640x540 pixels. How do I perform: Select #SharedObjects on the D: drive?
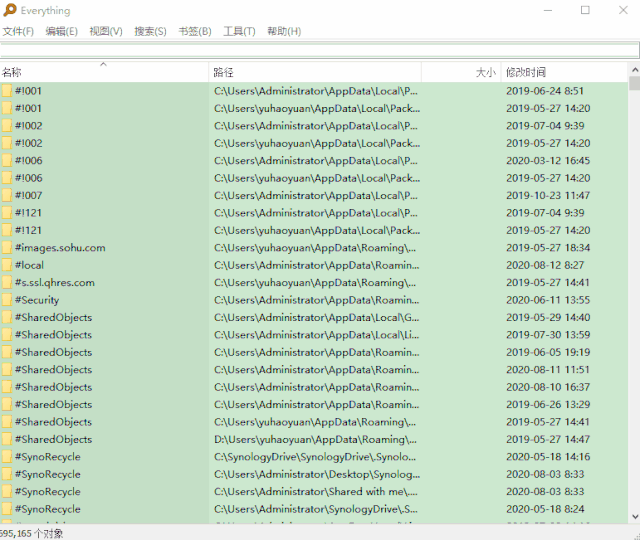[314, 439]
